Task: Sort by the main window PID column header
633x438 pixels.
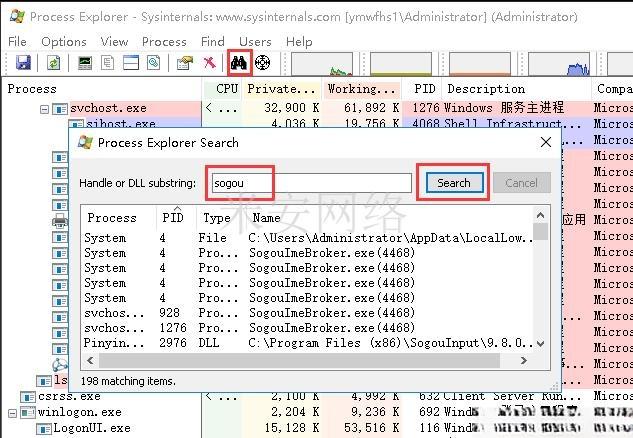Action: 423,89
